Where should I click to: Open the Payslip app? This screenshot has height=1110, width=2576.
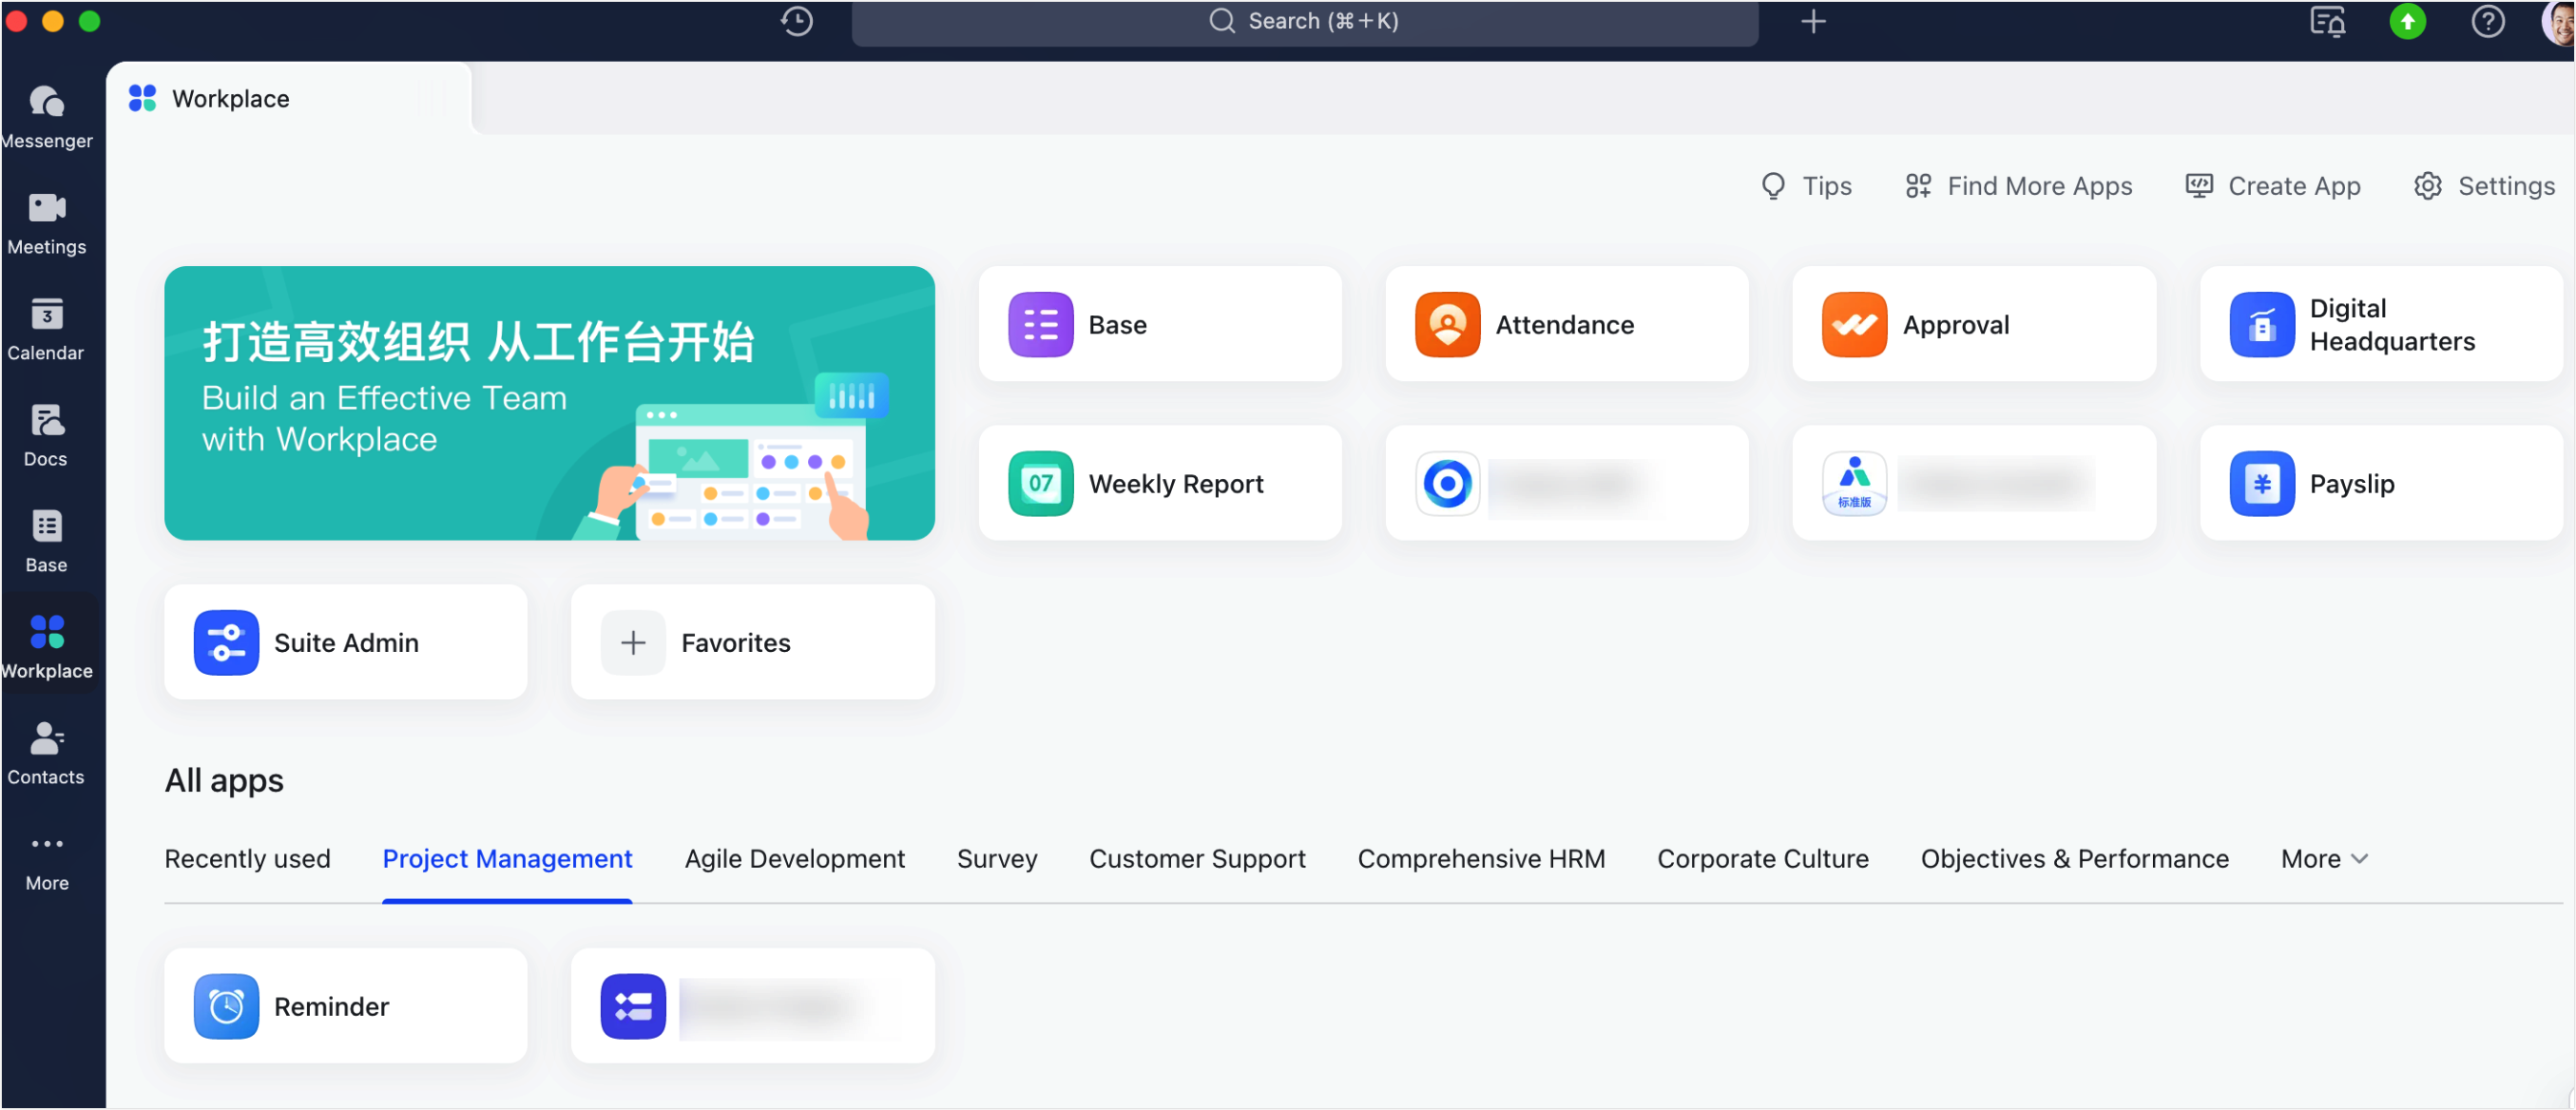(x=2381, y=483)
